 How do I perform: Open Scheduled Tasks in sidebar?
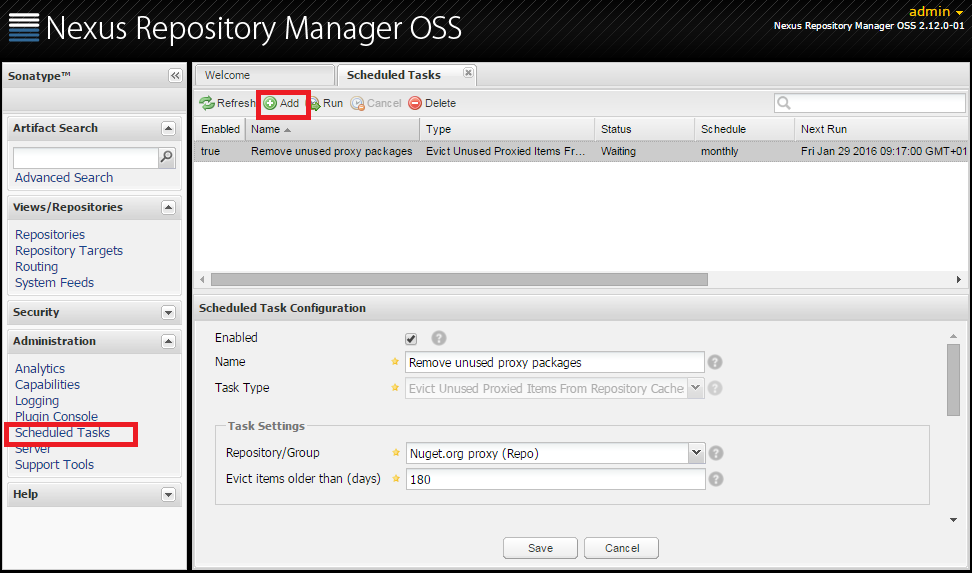(x=62, y=433)
